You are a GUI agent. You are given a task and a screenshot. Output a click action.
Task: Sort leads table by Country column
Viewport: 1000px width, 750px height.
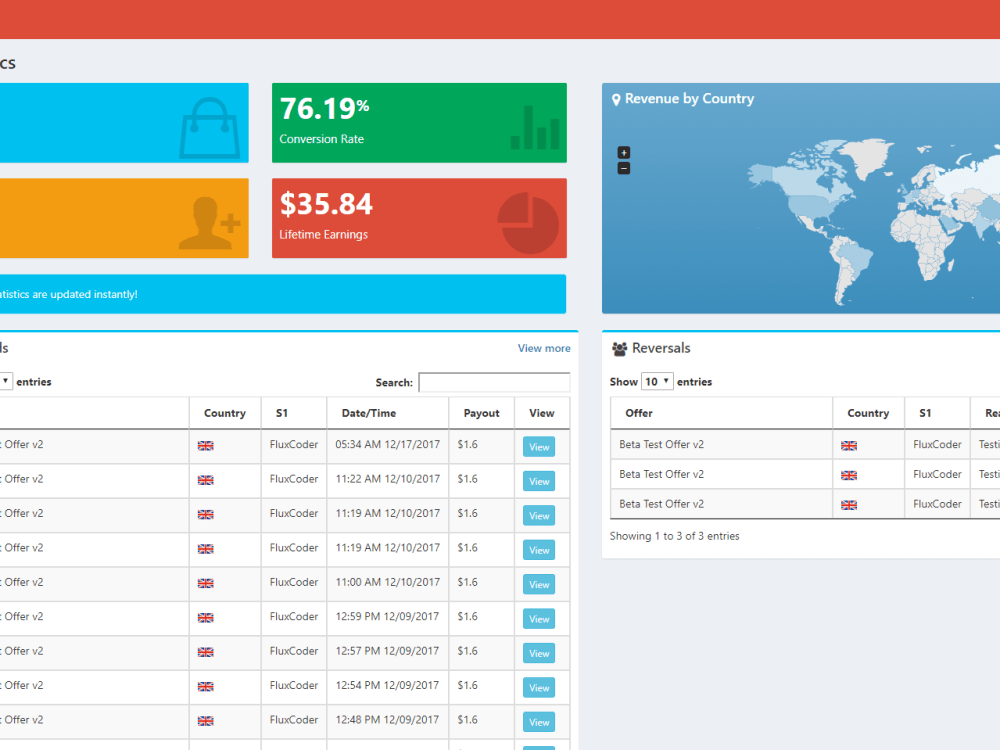[225, 413]
